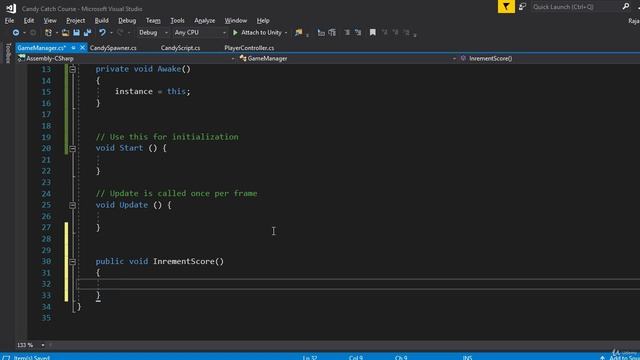Collapse the Awake() method outline

click(73, 69)
